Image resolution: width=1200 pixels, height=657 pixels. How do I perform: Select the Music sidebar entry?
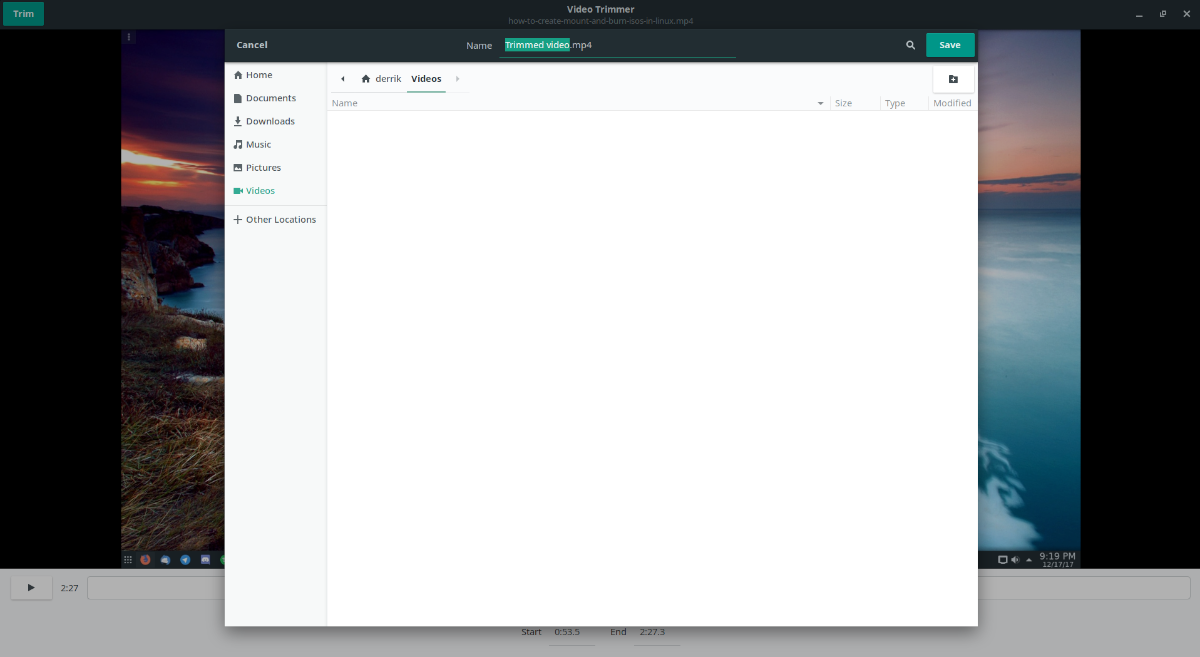[257, 143]
